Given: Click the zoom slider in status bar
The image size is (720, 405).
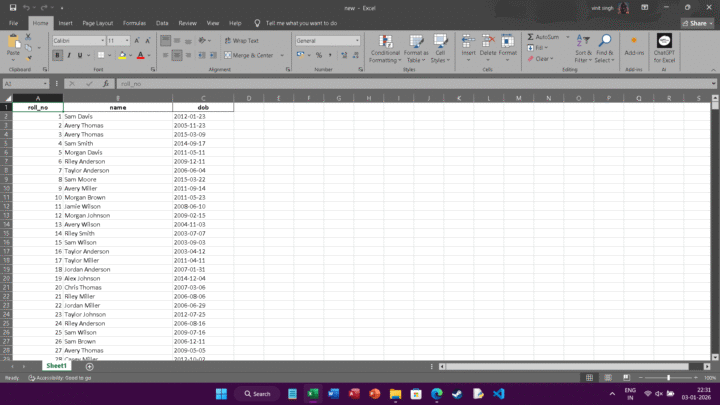Looking at the screenshot, I should [x=668, y=378].
